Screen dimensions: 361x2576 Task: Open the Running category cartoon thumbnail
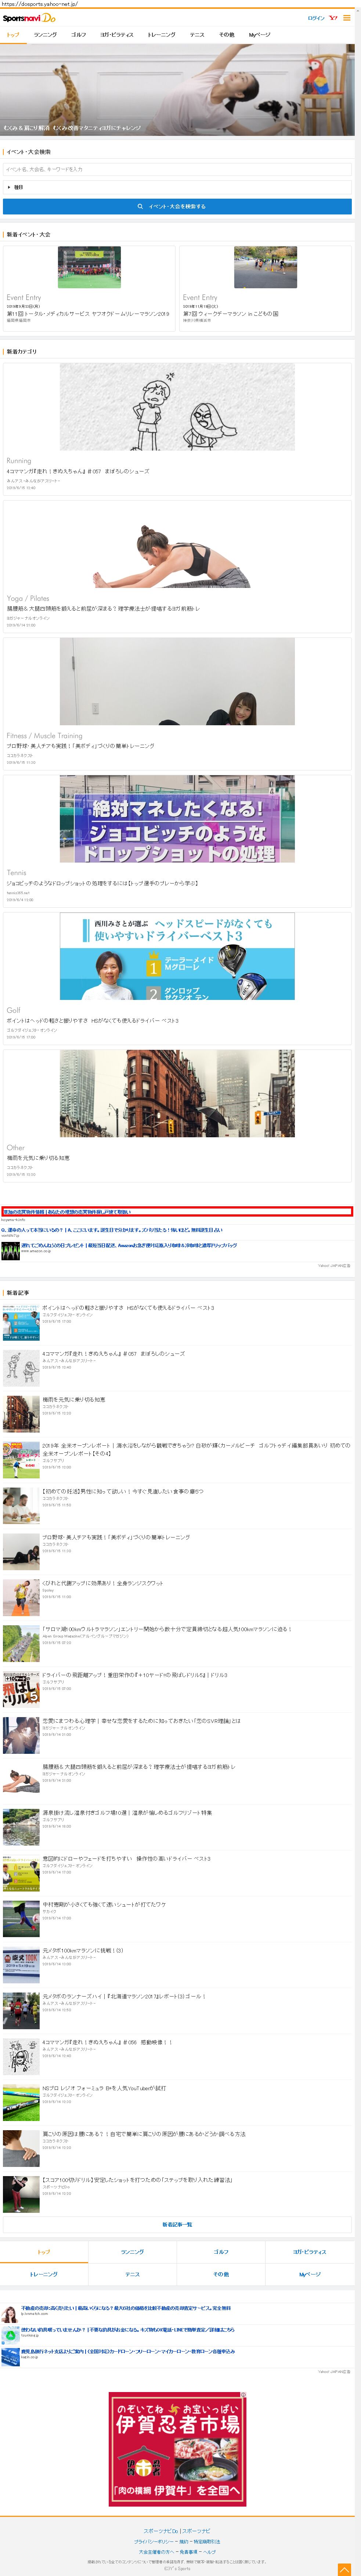pyautogui.click(x=177, y=407)
